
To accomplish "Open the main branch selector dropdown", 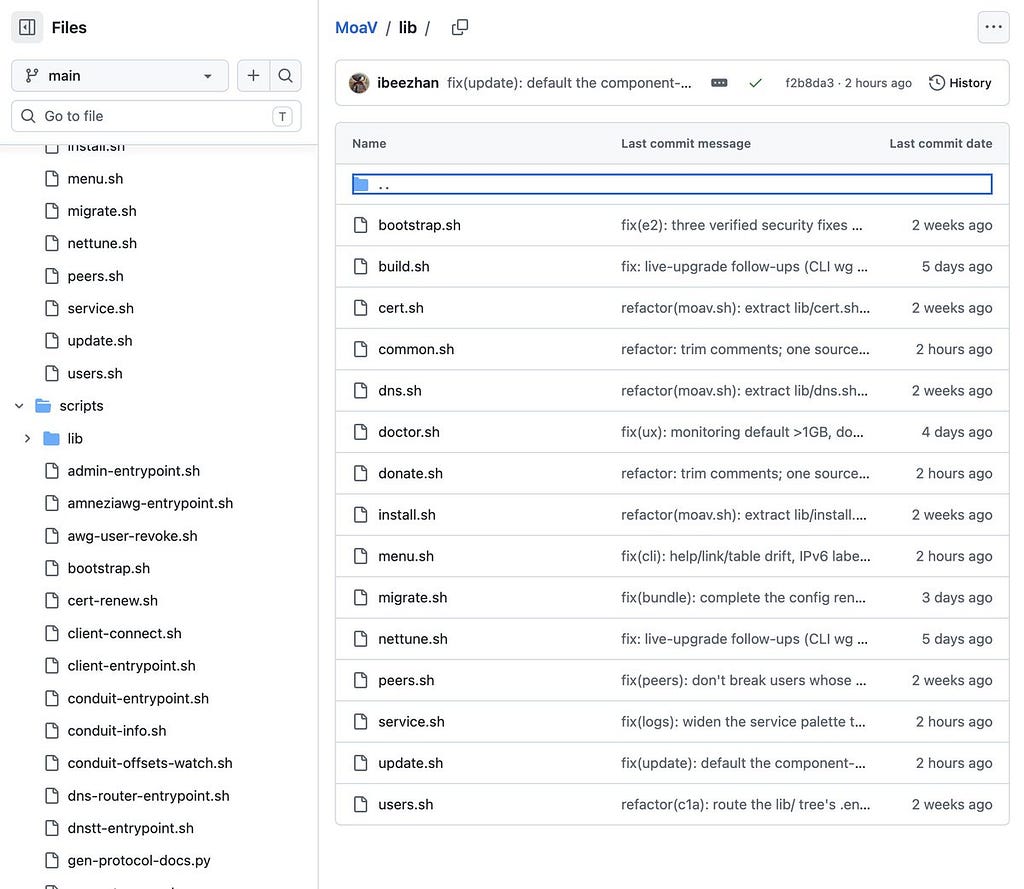I will pyautogui.click(x=120, y=76).
